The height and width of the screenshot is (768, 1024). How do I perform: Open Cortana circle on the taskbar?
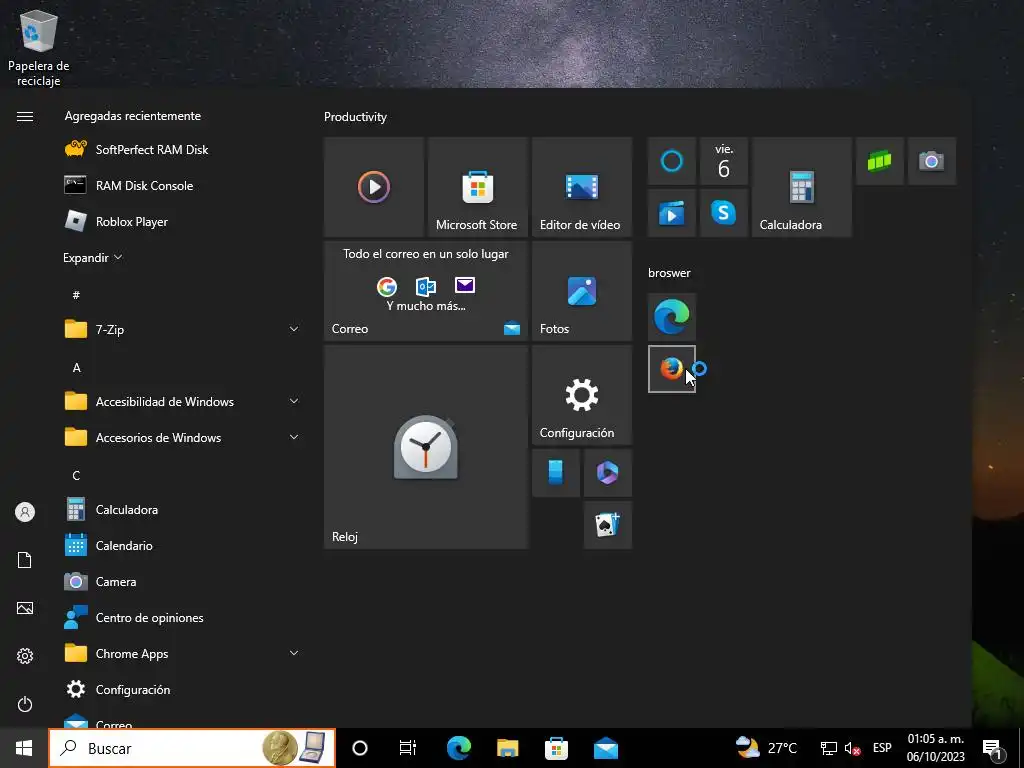point(360,748)
